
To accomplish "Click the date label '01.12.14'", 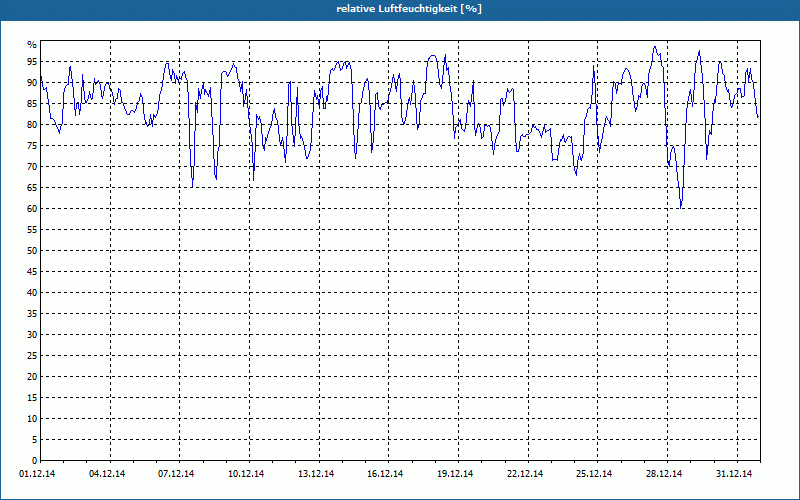I will 37,474.
